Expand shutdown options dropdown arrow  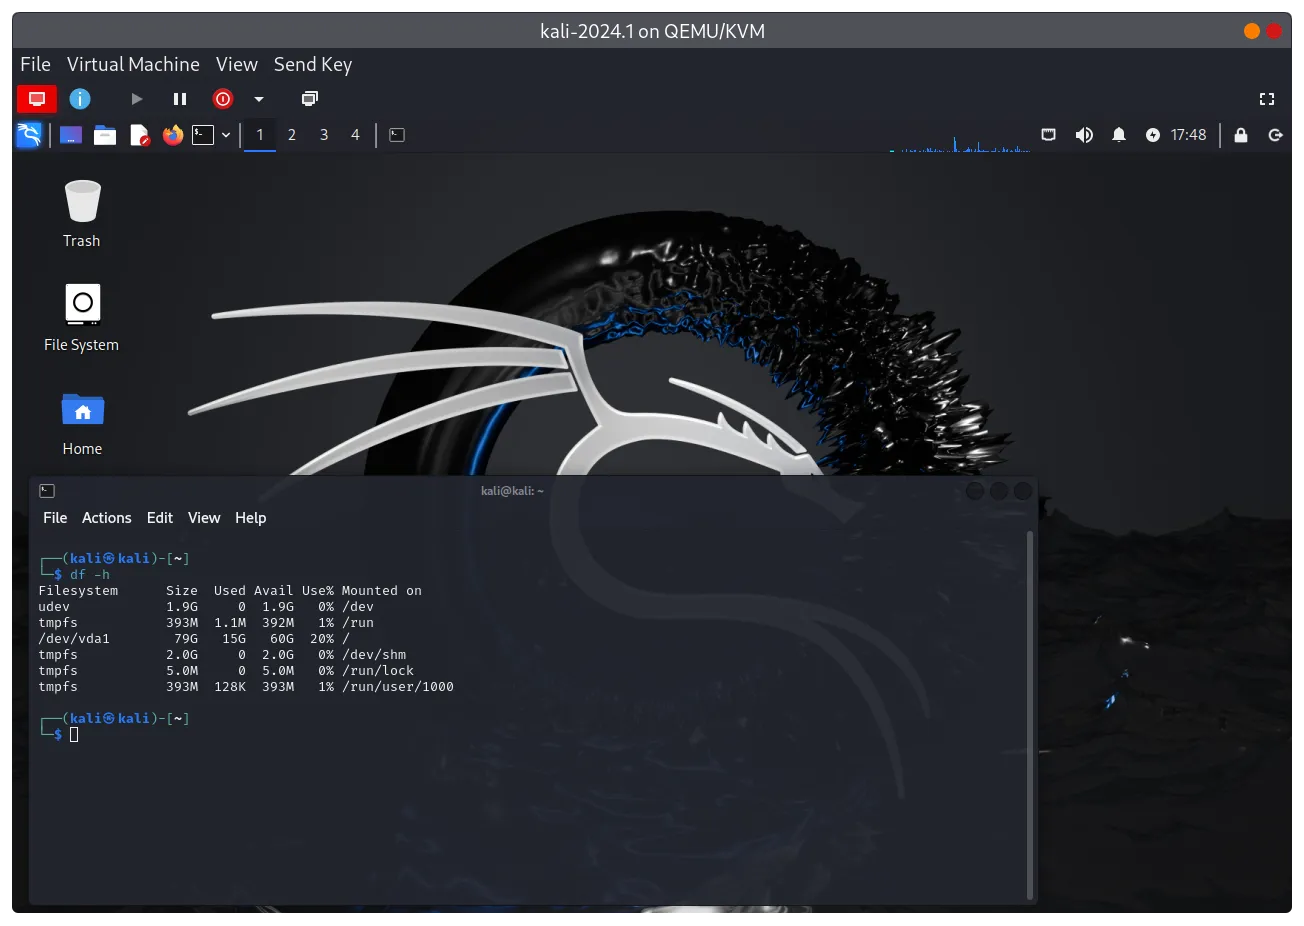[x=259, y=99]
